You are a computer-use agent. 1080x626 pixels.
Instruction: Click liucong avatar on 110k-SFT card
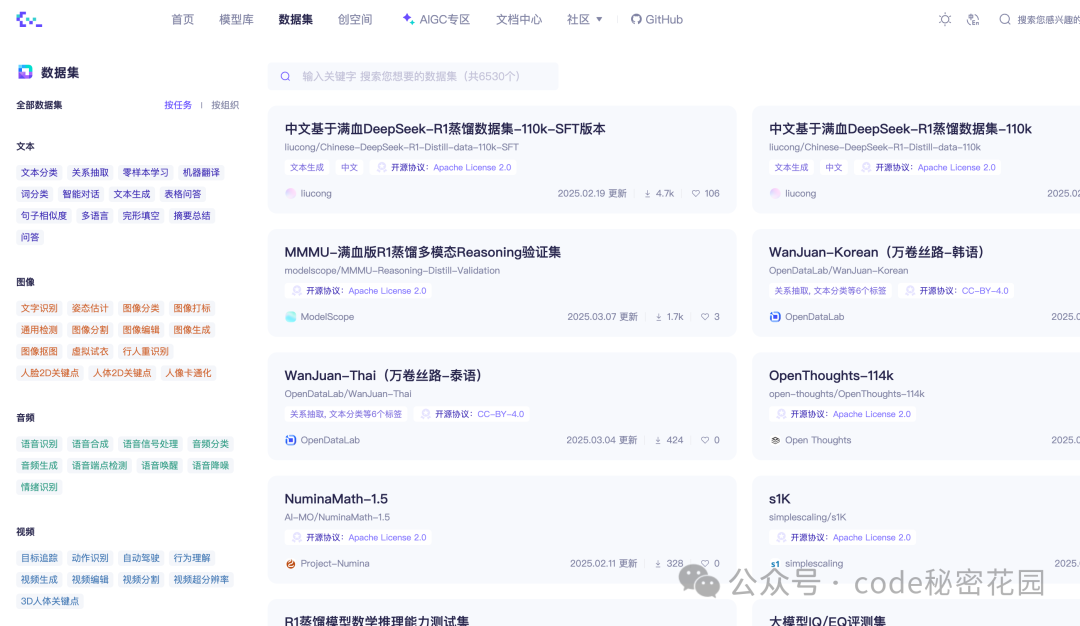(x=291, y=194)
